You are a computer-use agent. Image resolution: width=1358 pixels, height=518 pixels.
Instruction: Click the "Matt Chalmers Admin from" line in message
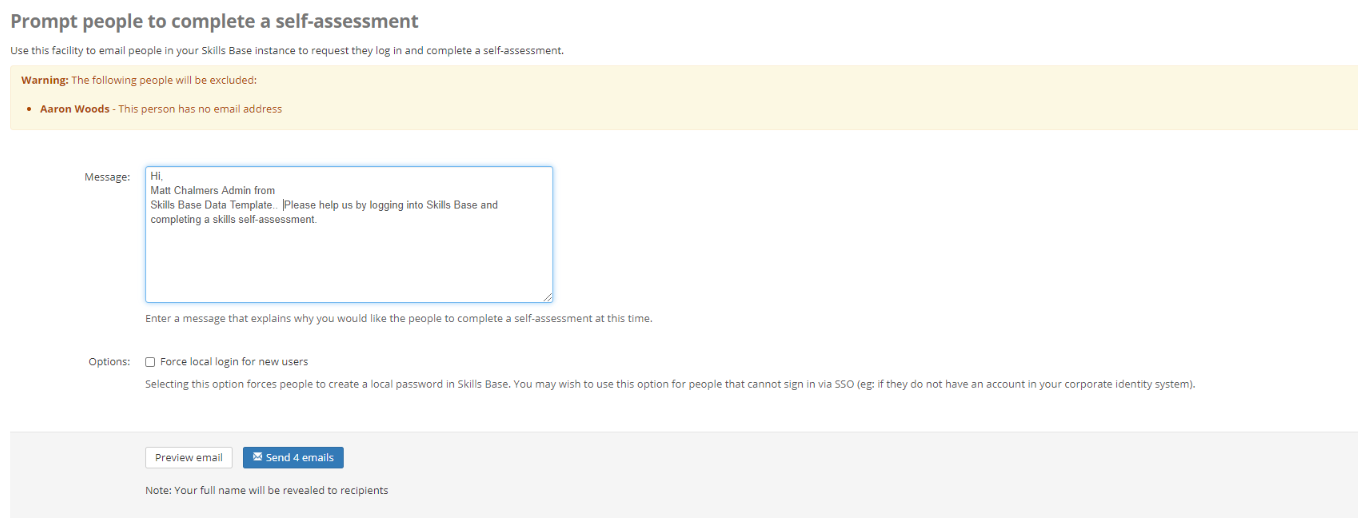tap(212, 190)
